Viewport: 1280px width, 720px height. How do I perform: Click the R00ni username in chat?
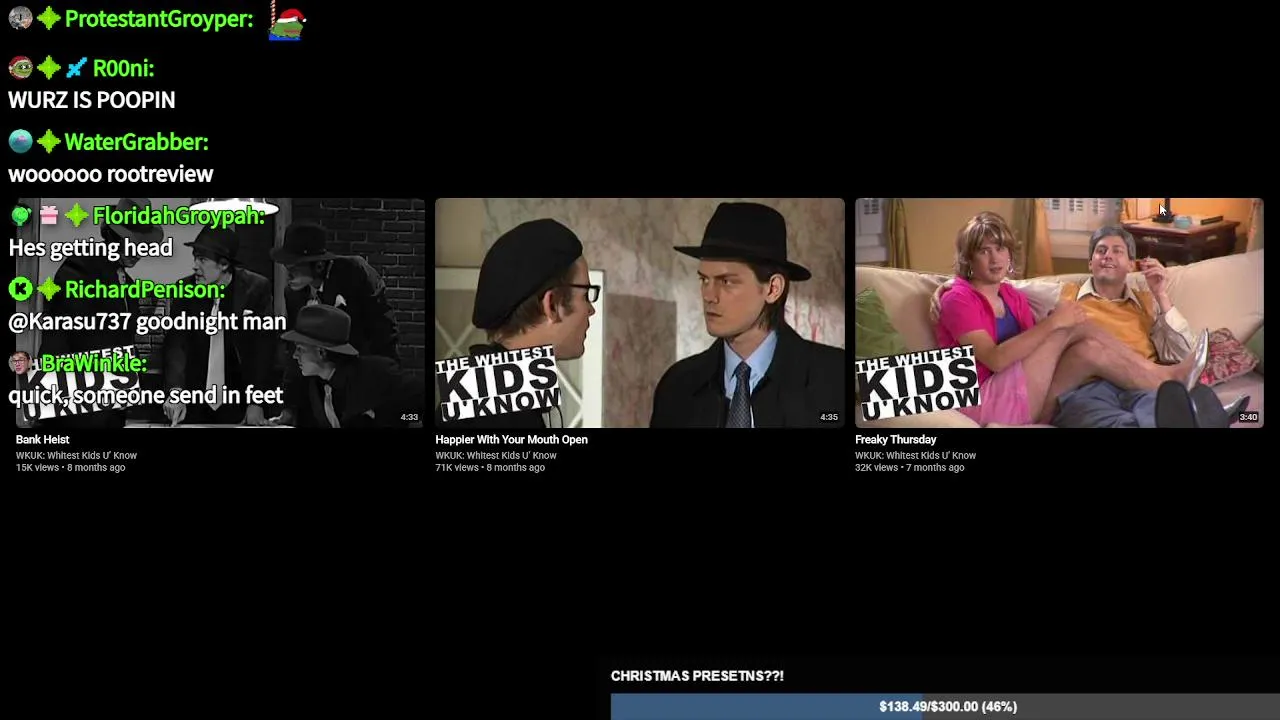pyautogui.click(x=123, y=68)
